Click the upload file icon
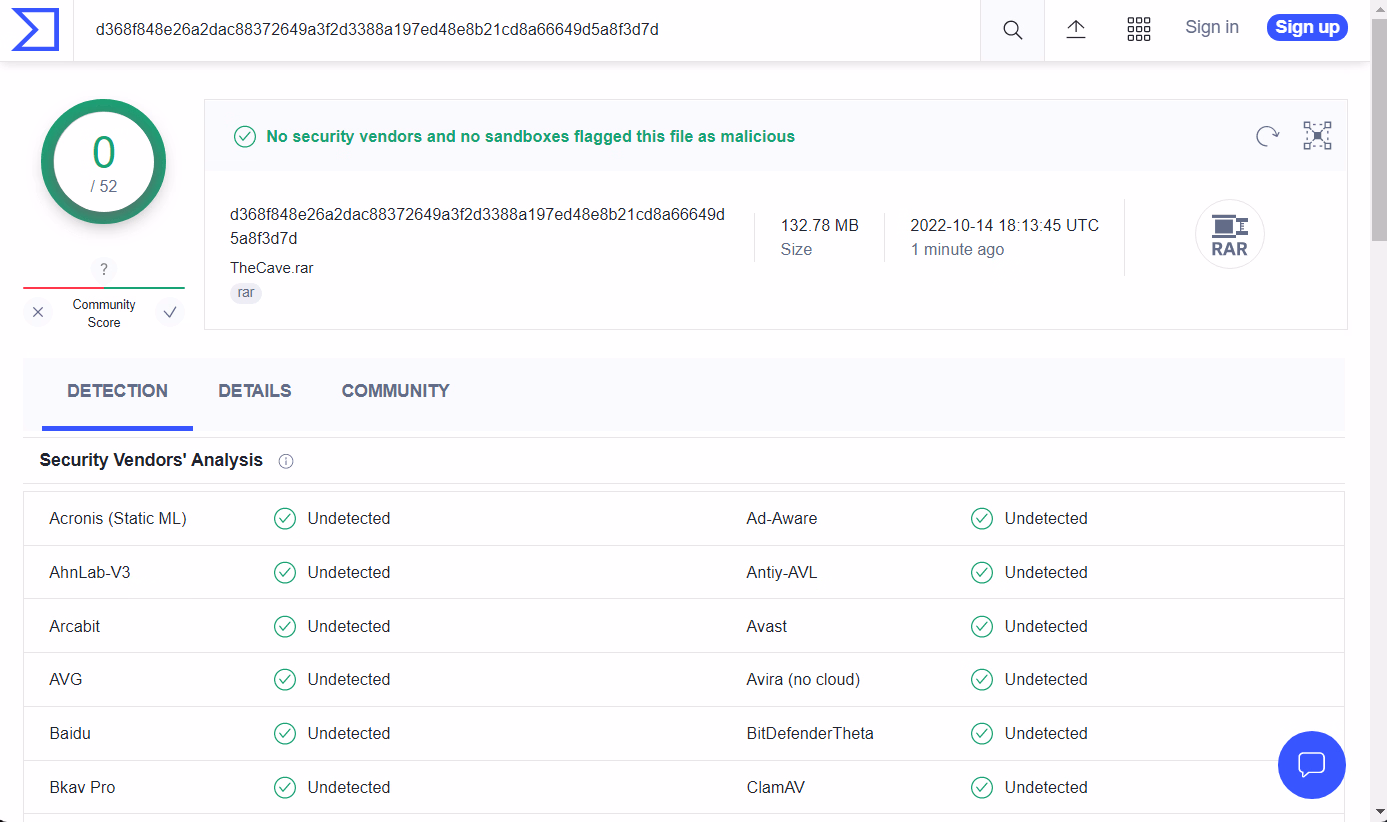 [x=1076, y=29]
